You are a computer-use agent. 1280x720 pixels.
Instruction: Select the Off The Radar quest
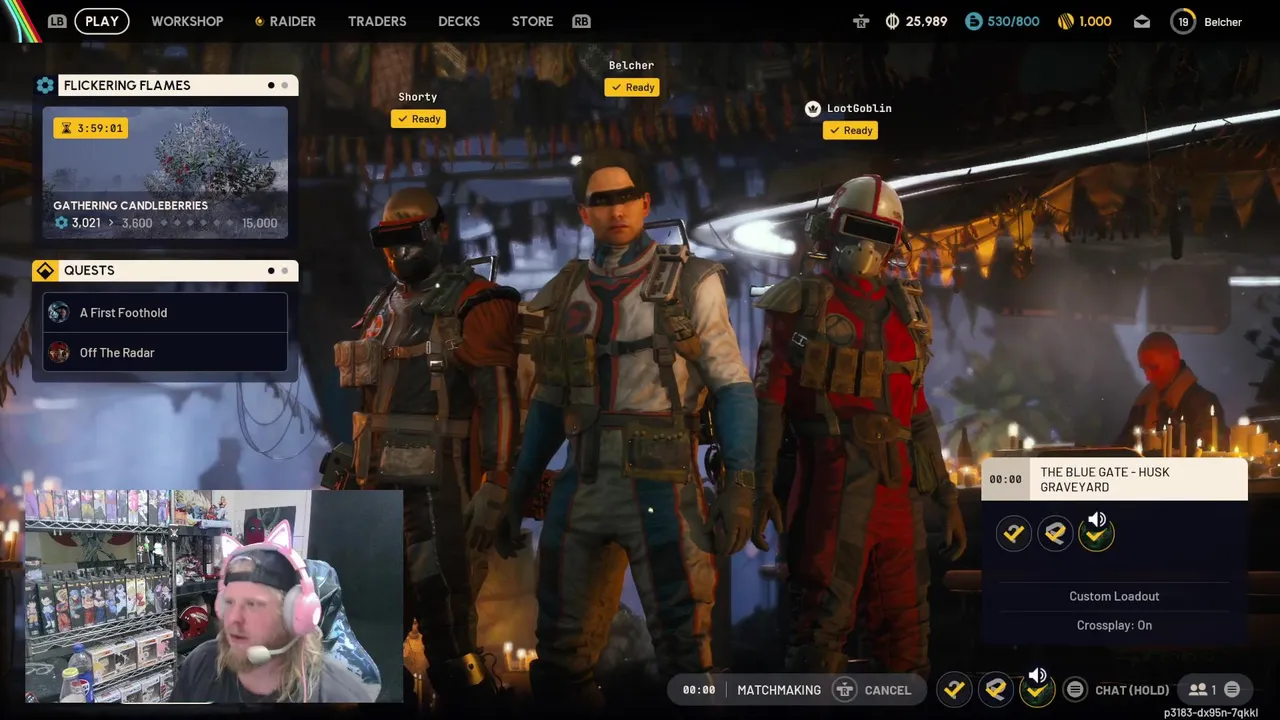(x=165, y=352)
